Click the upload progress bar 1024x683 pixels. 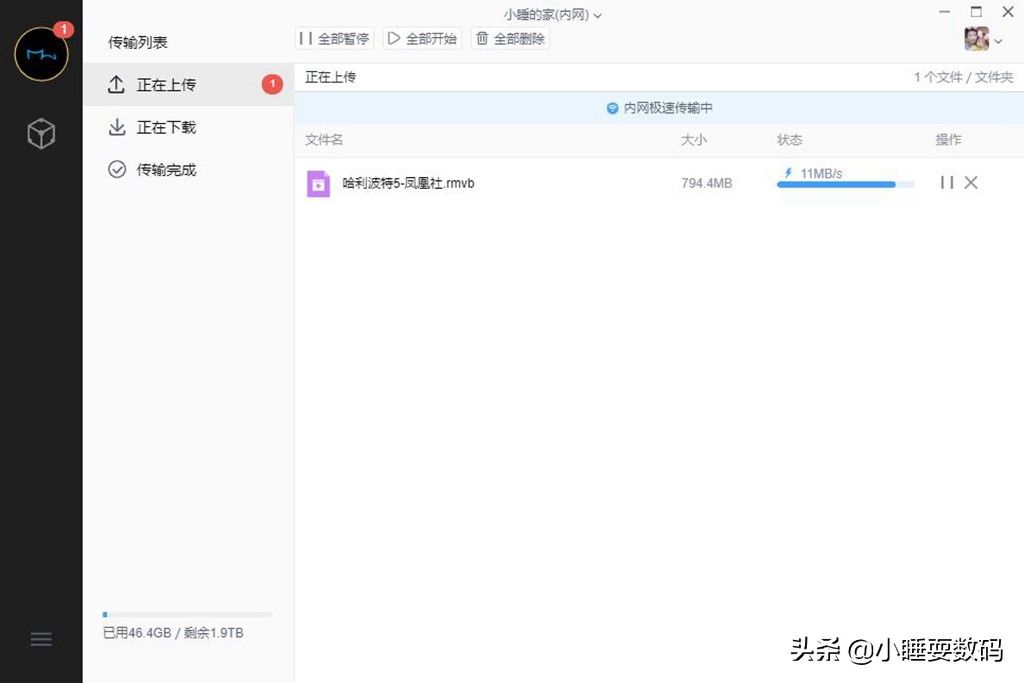(845, 185)
